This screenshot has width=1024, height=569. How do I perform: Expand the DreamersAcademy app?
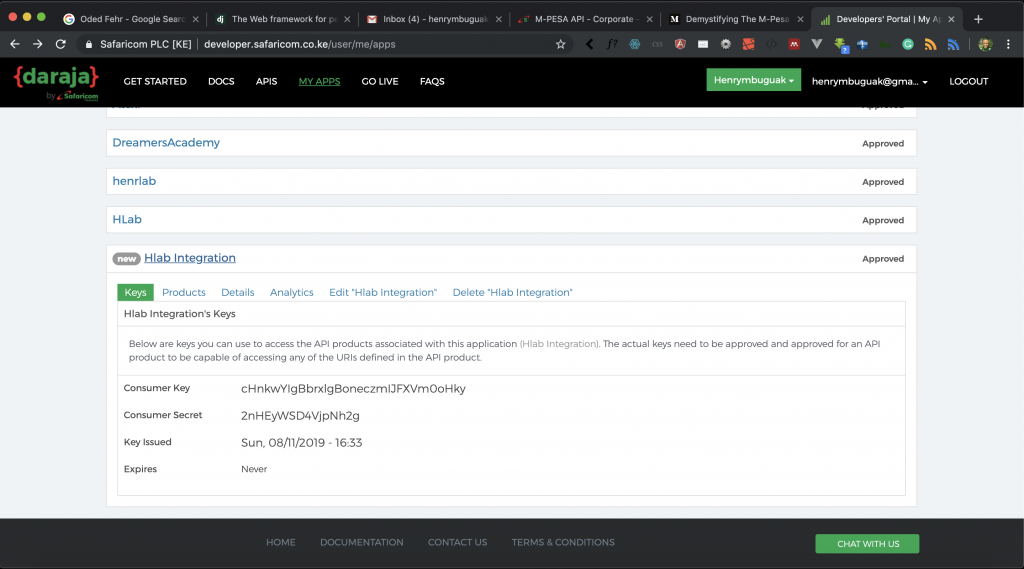click(x=166, y=142)
